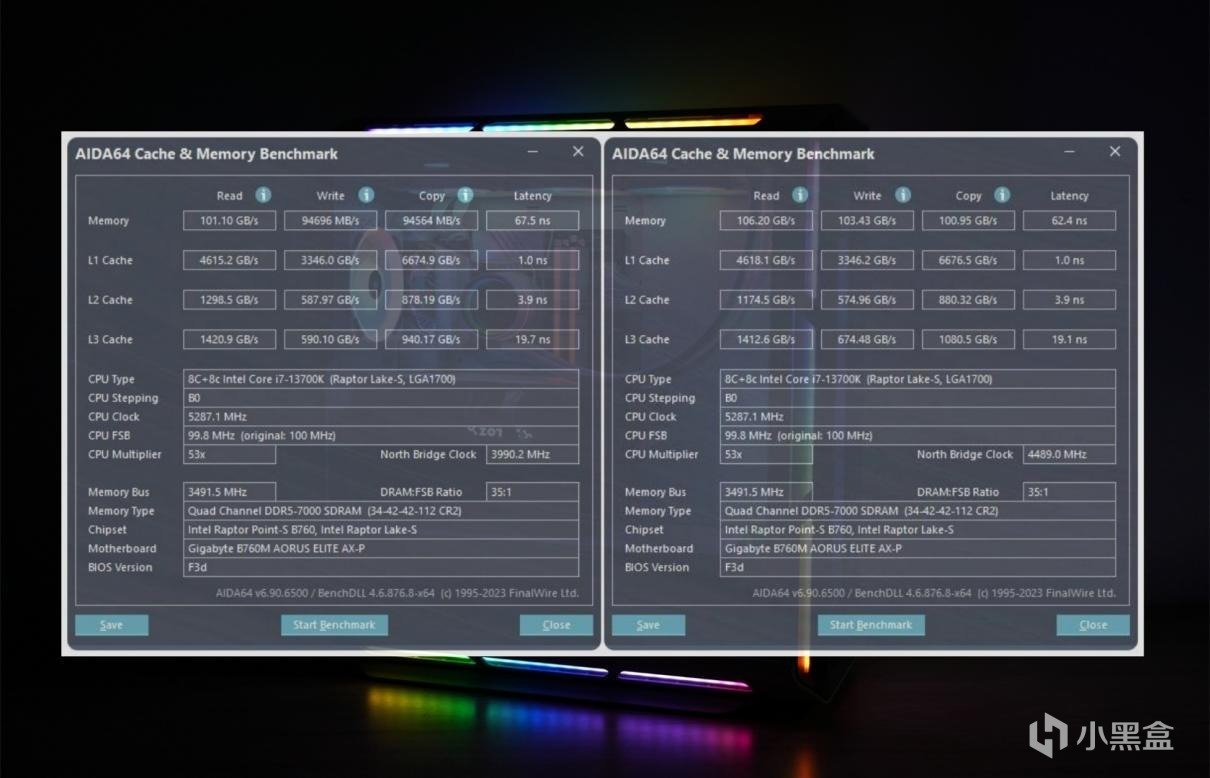The width and height of the screenshot is (1210, 778).
Task: Click Close button at bottom of right window
Action: click(x=1093, y=625)
